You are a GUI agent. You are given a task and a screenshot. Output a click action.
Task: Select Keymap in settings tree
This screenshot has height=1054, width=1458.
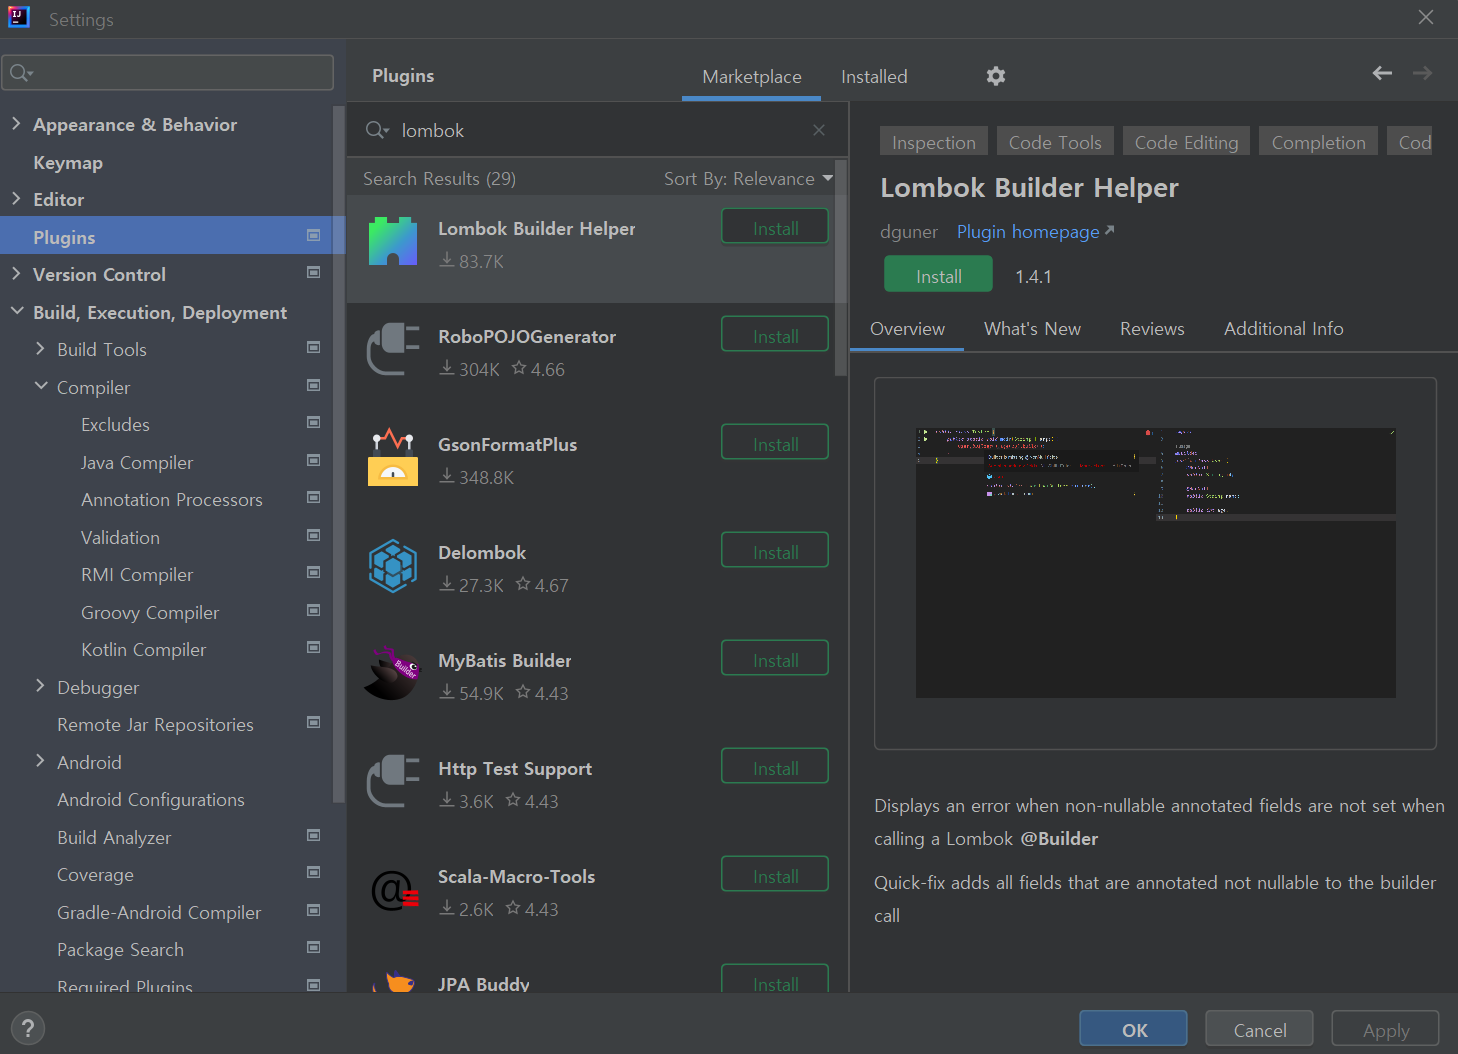(x=68, y=162)
